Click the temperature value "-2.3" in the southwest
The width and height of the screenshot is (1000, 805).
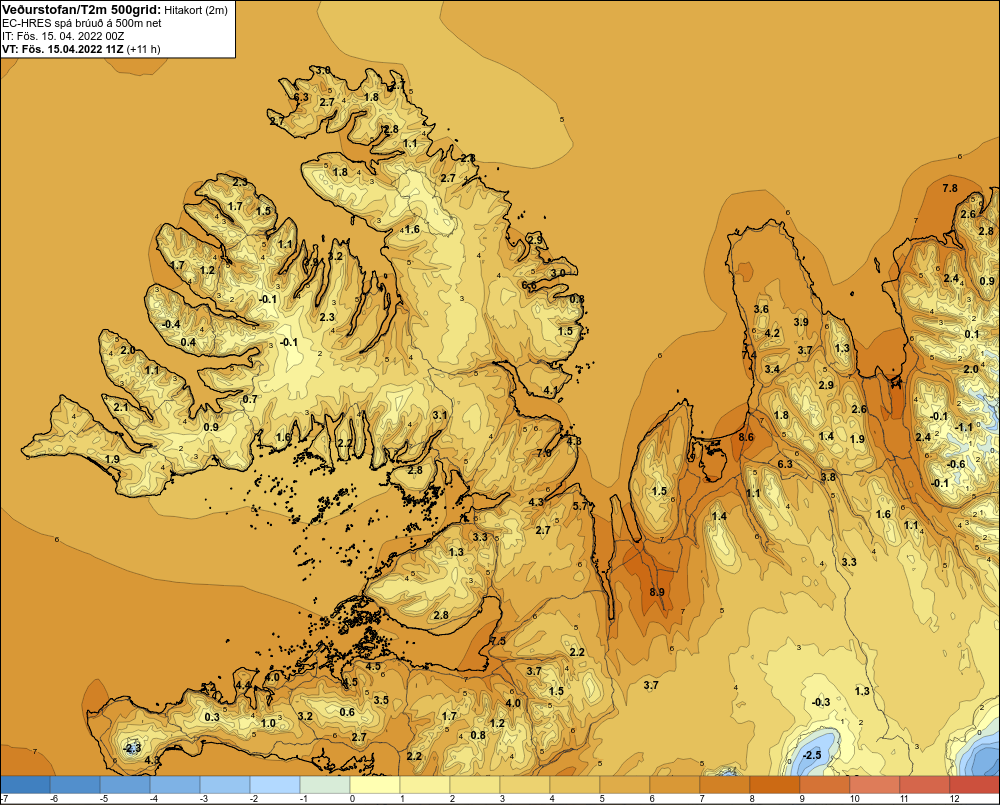pyautogui.click(x=132, y=748)
